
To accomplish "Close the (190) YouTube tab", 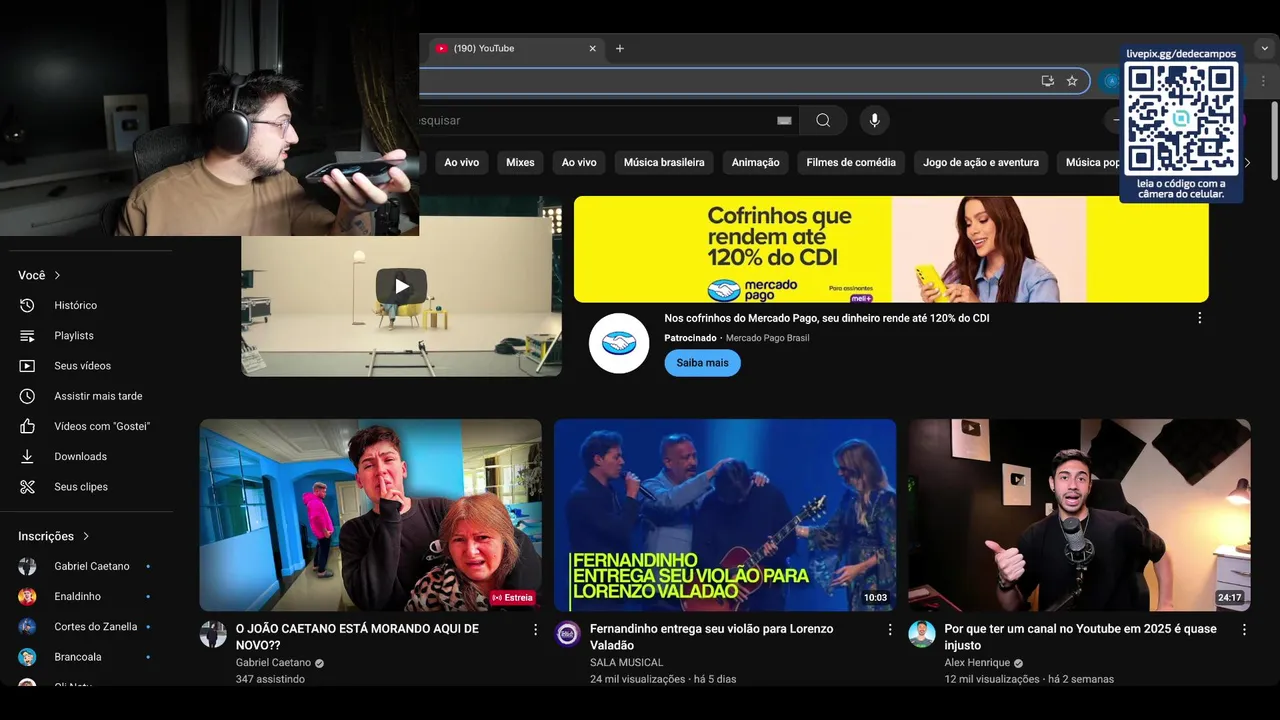I will coord(592,48).
